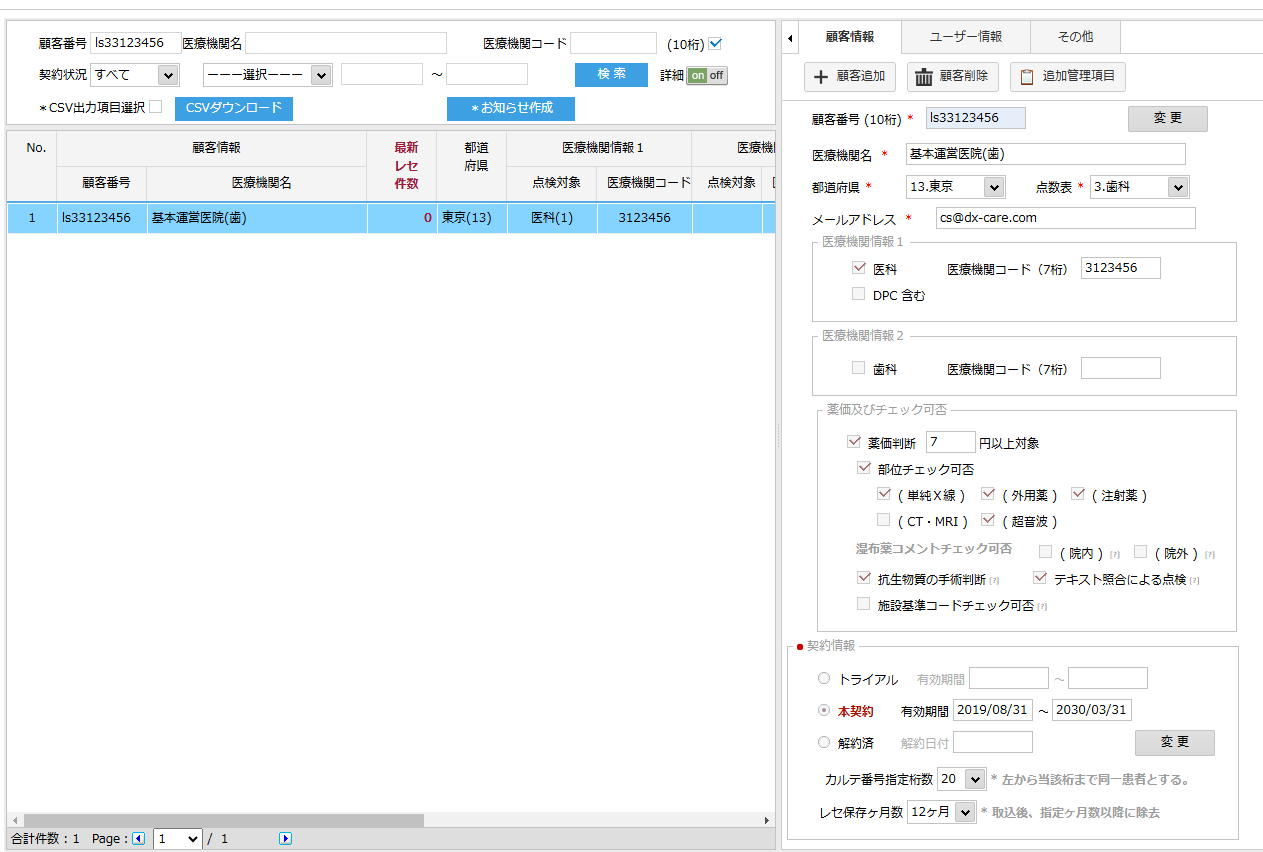Go to previous page arrow icon
The width and height of the screenshot is (1263, 852).
tap(139, 839)
